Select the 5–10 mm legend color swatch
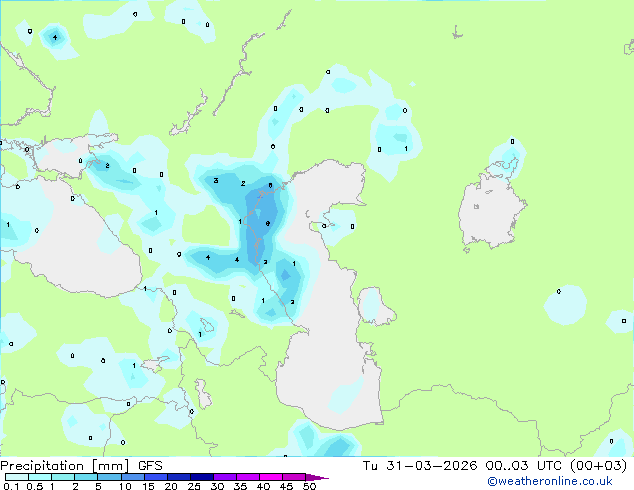Screen dimensions: 634x490 coord(110,477)
